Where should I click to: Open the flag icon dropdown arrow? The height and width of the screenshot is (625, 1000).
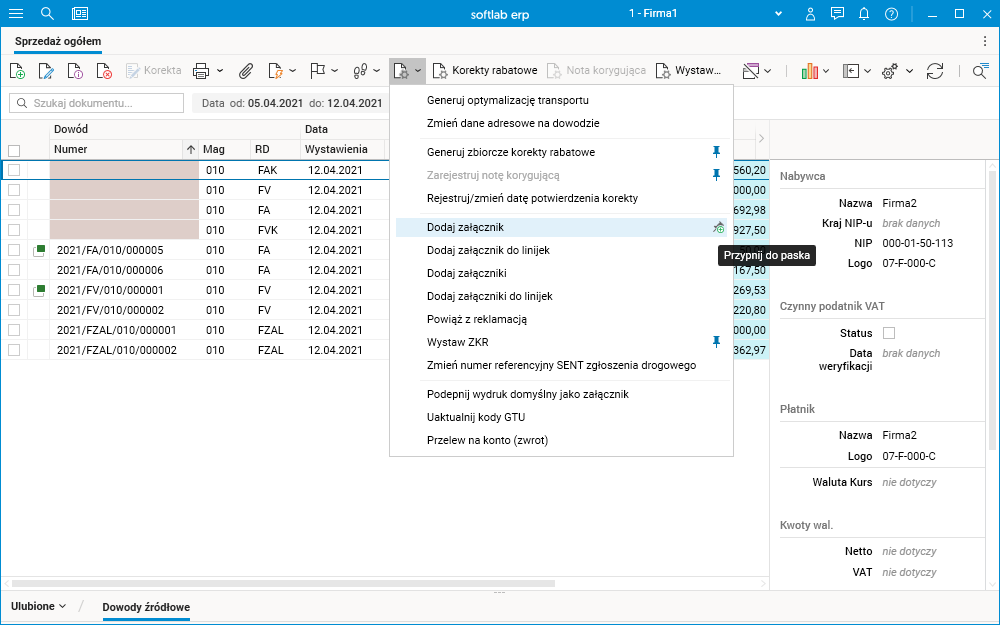334,71
